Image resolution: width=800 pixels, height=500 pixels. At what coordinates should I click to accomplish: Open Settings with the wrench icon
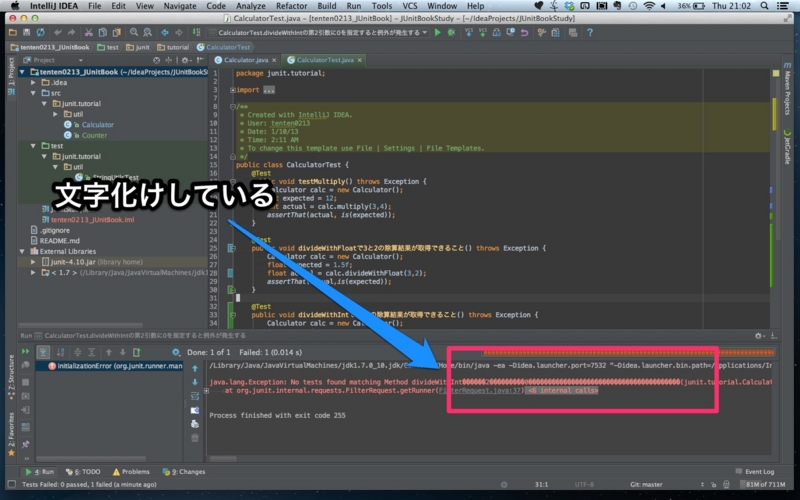pos(541,33)
